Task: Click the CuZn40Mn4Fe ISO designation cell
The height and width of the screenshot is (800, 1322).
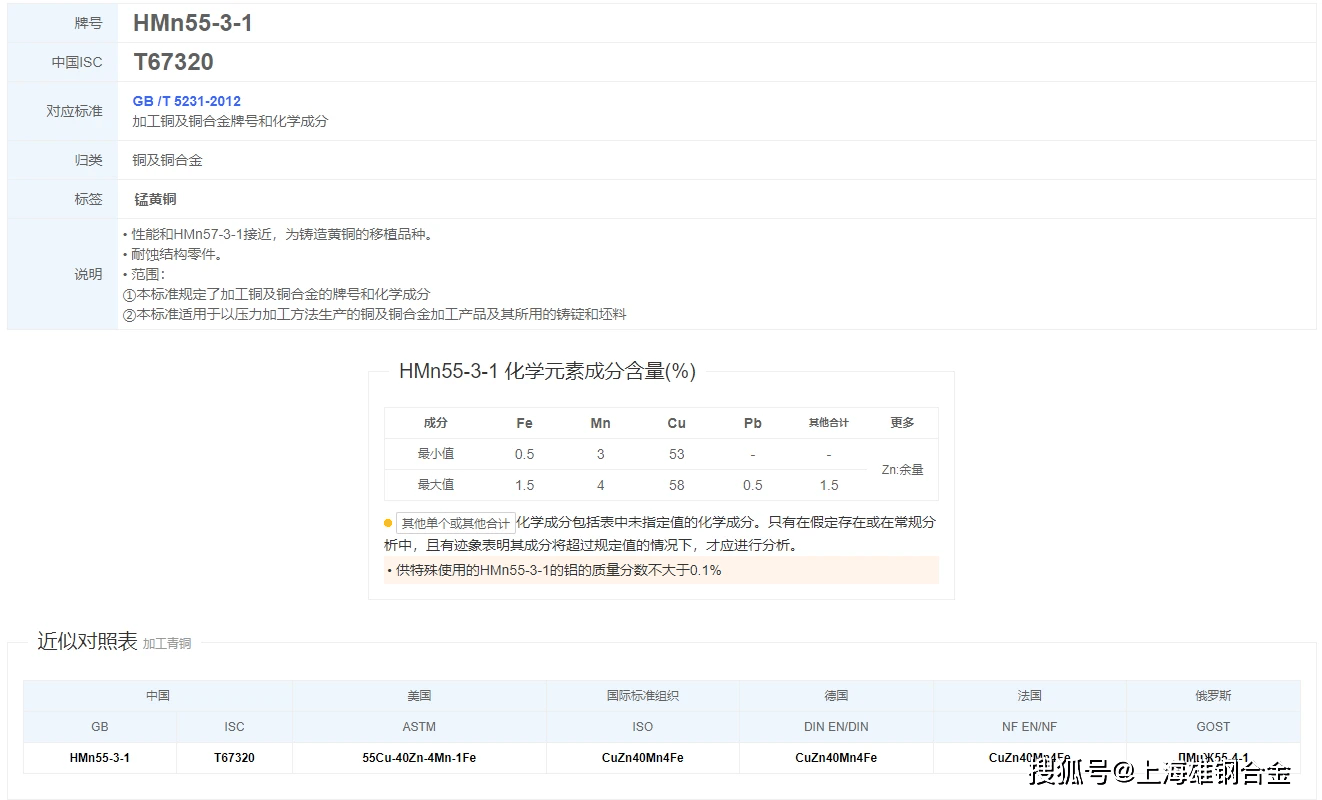Action: [642, 757]
